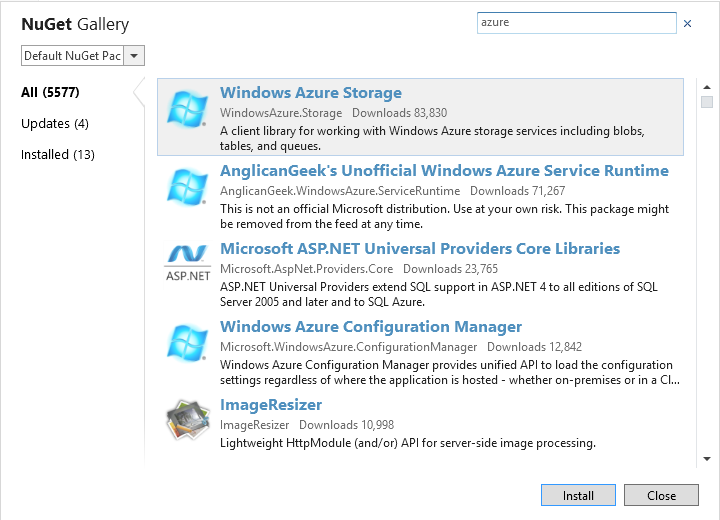Switch to Updates (4) tab
Screen dimensions: 720x520
(55, 124)
